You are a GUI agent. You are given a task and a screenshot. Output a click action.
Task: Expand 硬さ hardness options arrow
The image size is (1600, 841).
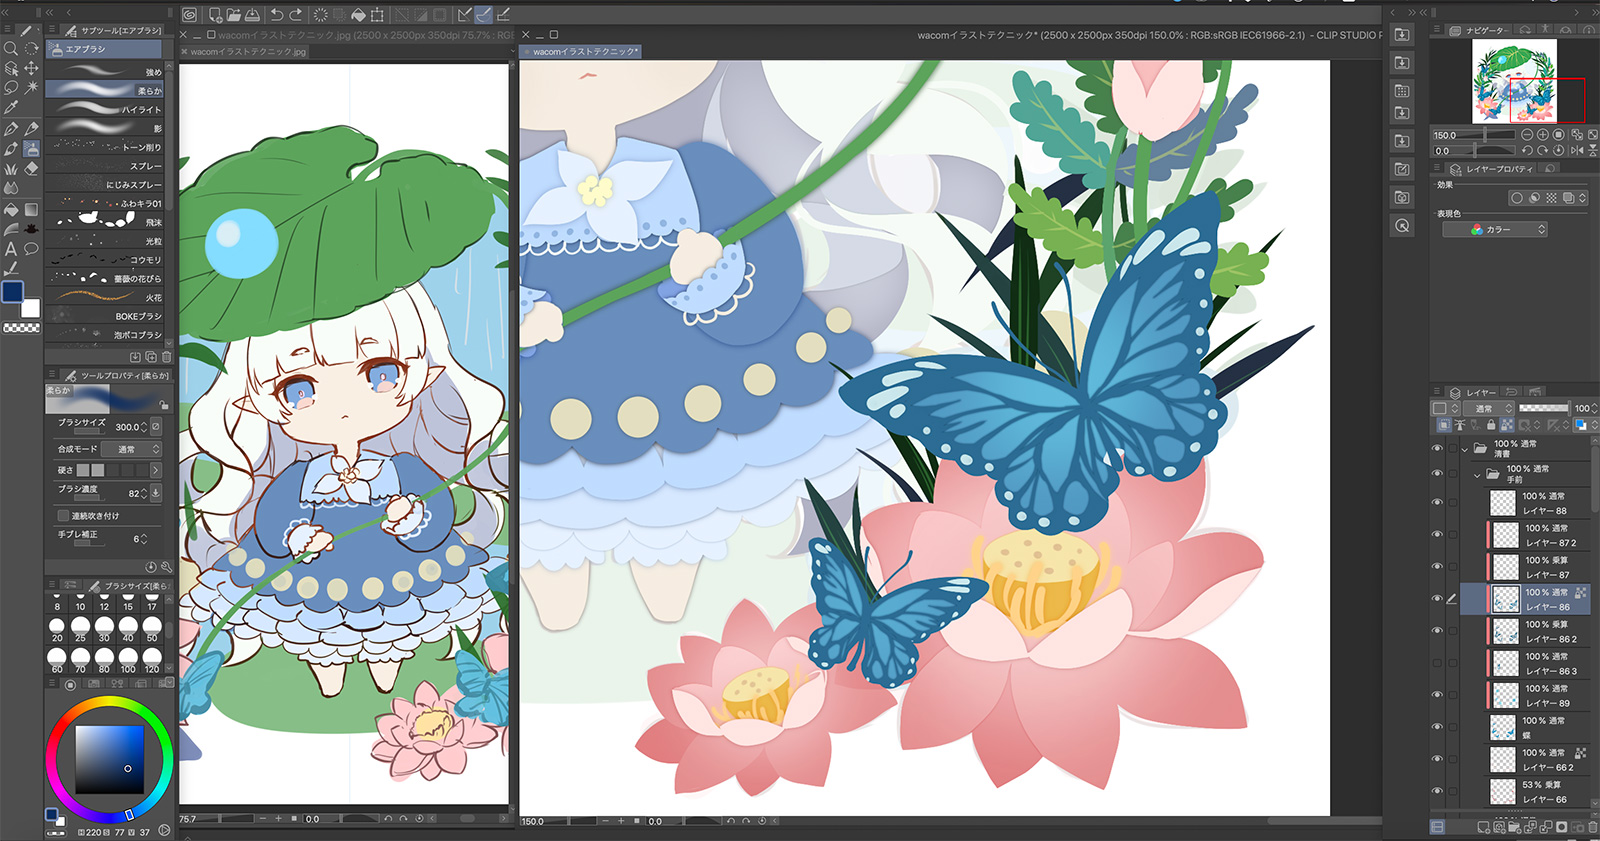coord(156,470)
